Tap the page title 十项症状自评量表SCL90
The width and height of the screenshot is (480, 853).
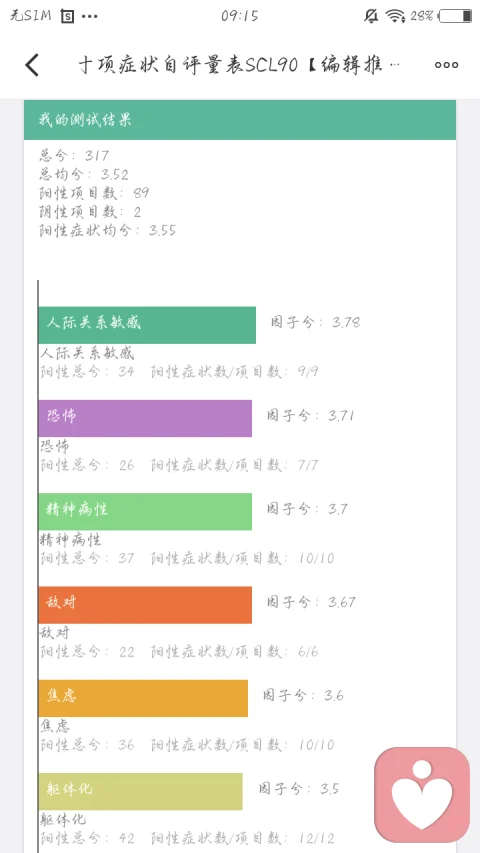(x=188, y=65)
